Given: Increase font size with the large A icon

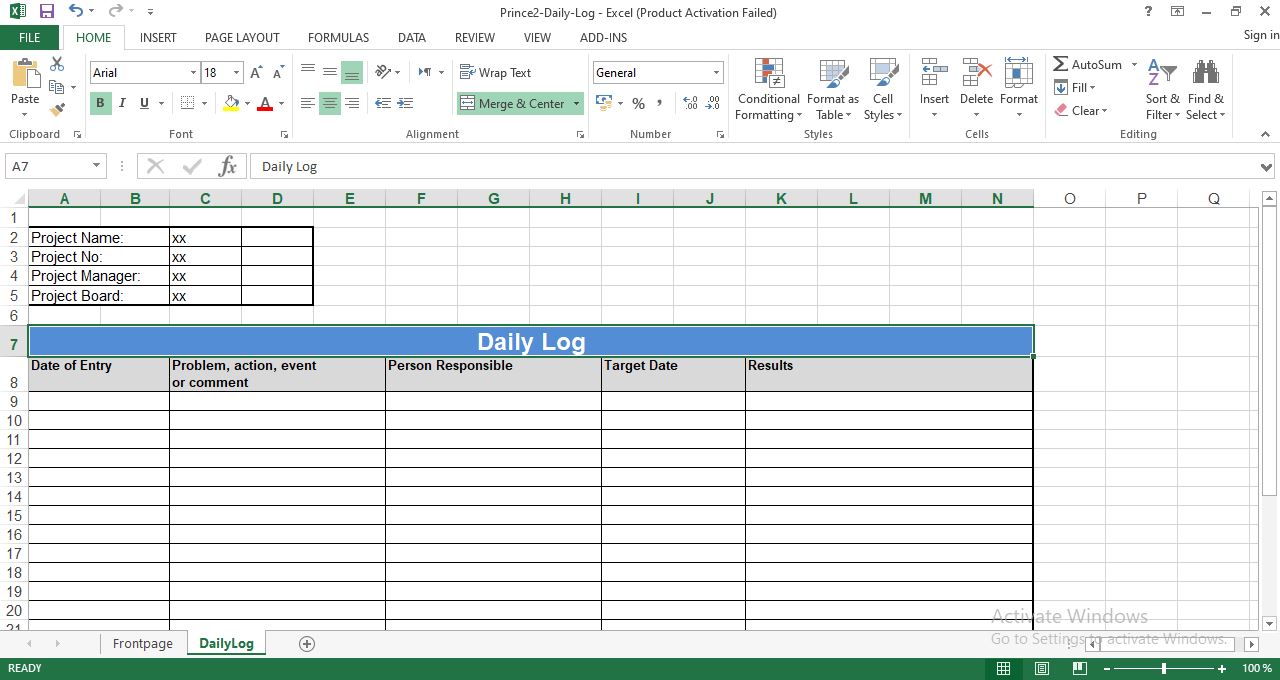Looking at the screenshot, I should click(257, 72).
